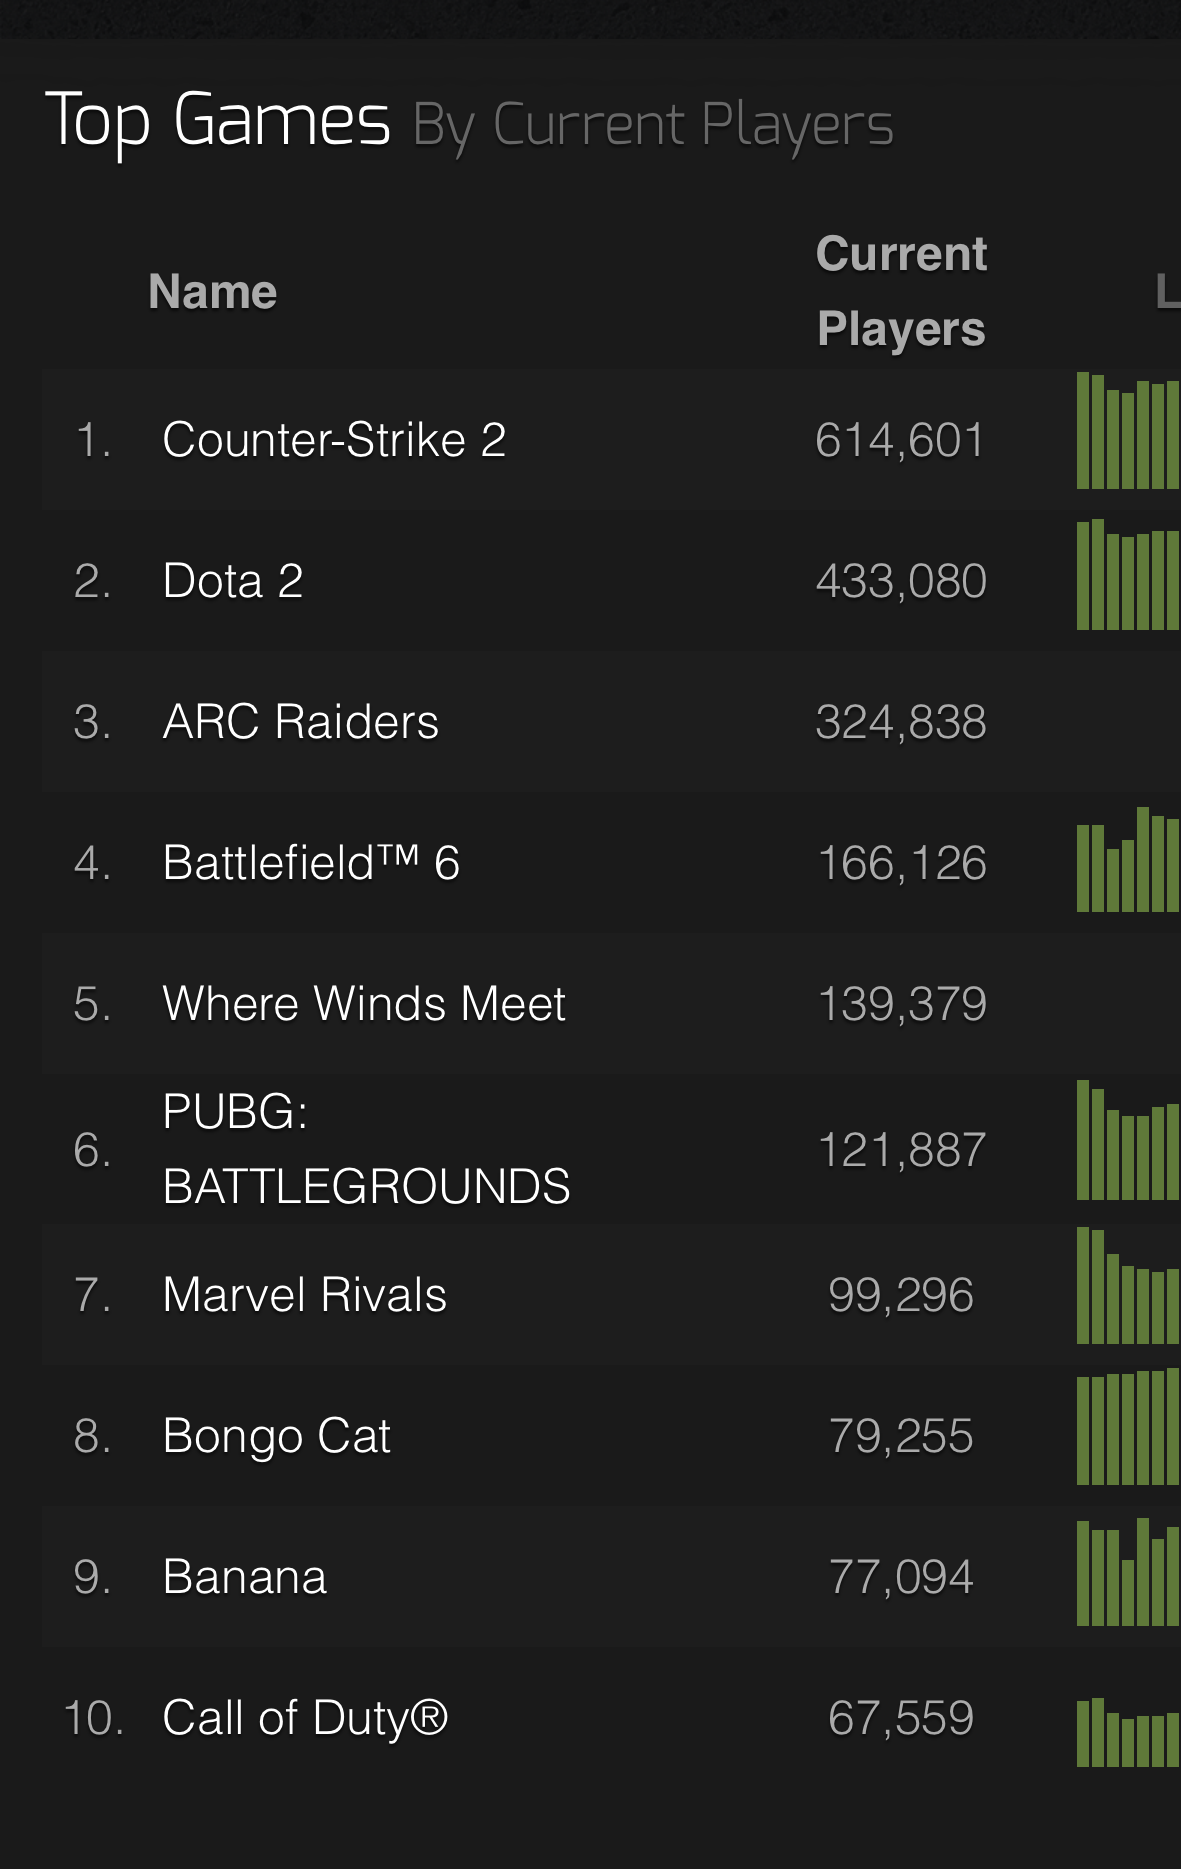Screen dimensions: 1181x1869
Task: Click the ARC Raiders game name
Action: (300, 722)
